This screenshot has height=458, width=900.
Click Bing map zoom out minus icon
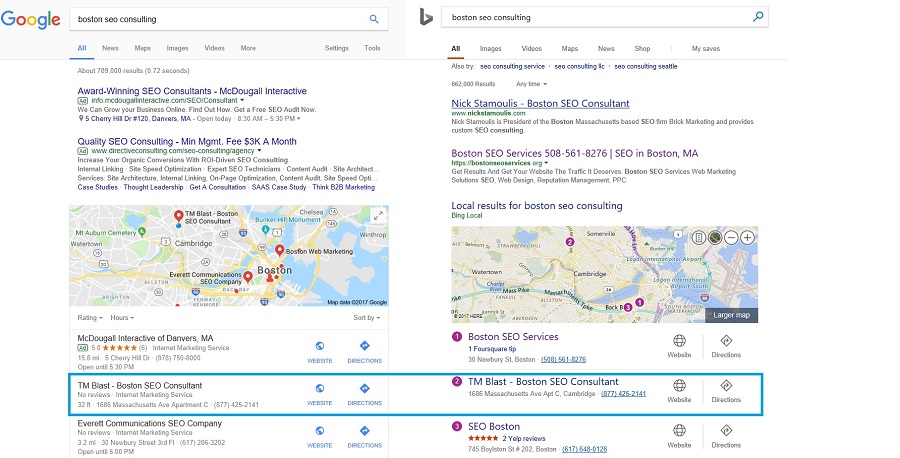click(731, 237)
